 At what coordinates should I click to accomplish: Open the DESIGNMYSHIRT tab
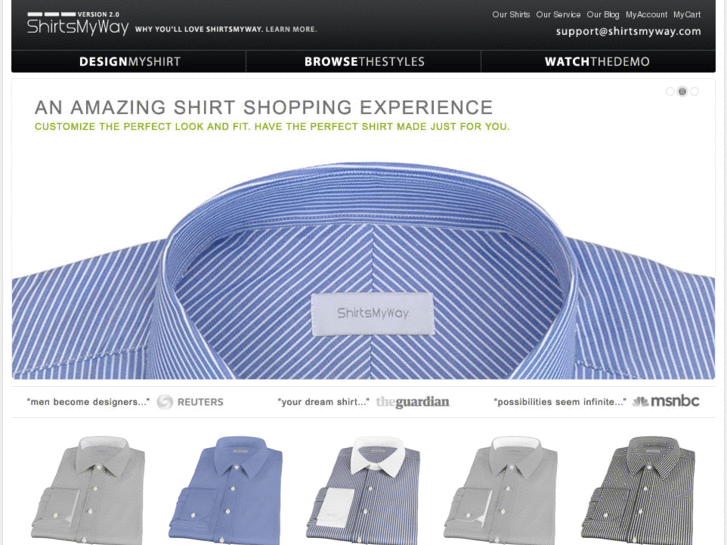point(129,62)
